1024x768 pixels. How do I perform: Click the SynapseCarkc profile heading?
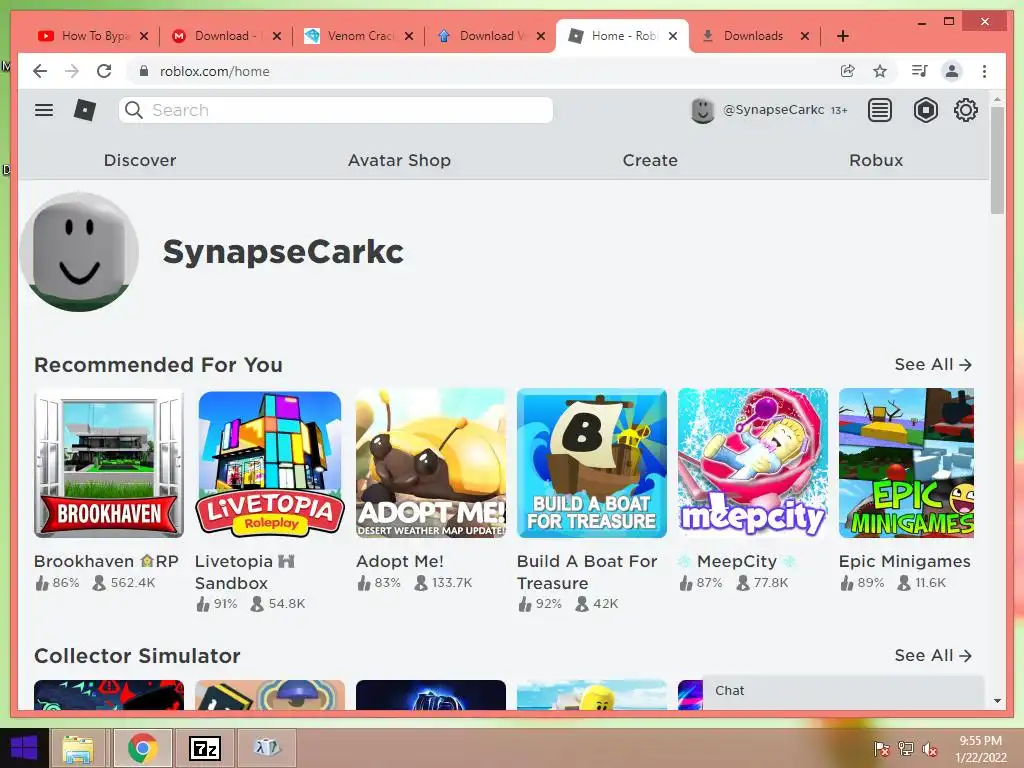(283, 251)
